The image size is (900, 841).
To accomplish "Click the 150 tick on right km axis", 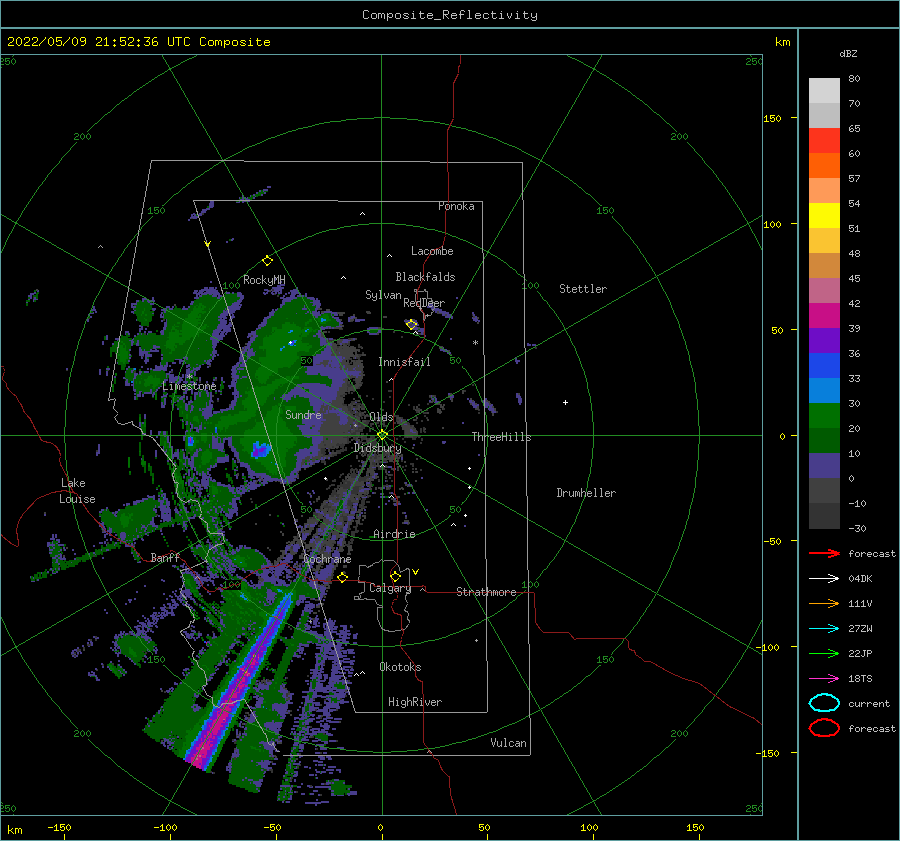I will point(772,118).
